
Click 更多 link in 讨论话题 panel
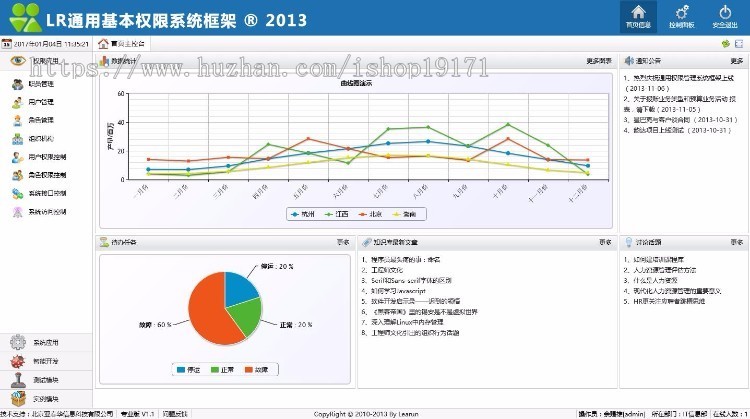(x=737, y=243)
